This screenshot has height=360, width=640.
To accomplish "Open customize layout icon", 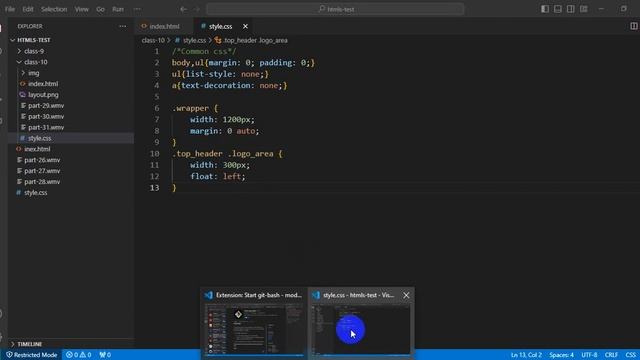I will tap(584, 9).
